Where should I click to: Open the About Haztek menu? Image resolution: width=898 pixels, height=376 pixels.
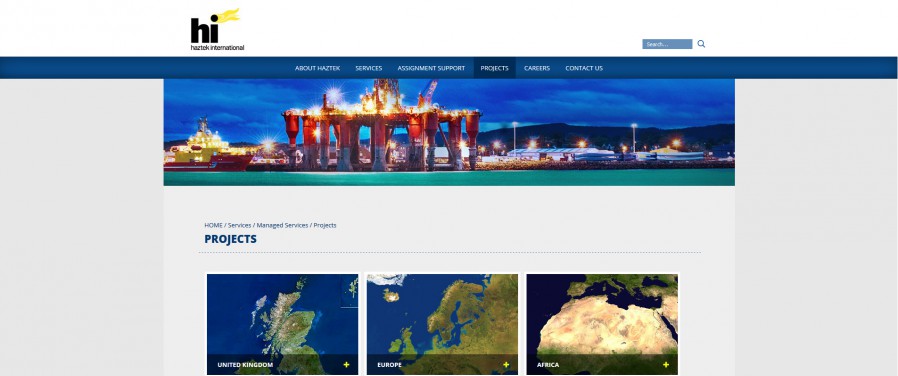click(317, 68)
